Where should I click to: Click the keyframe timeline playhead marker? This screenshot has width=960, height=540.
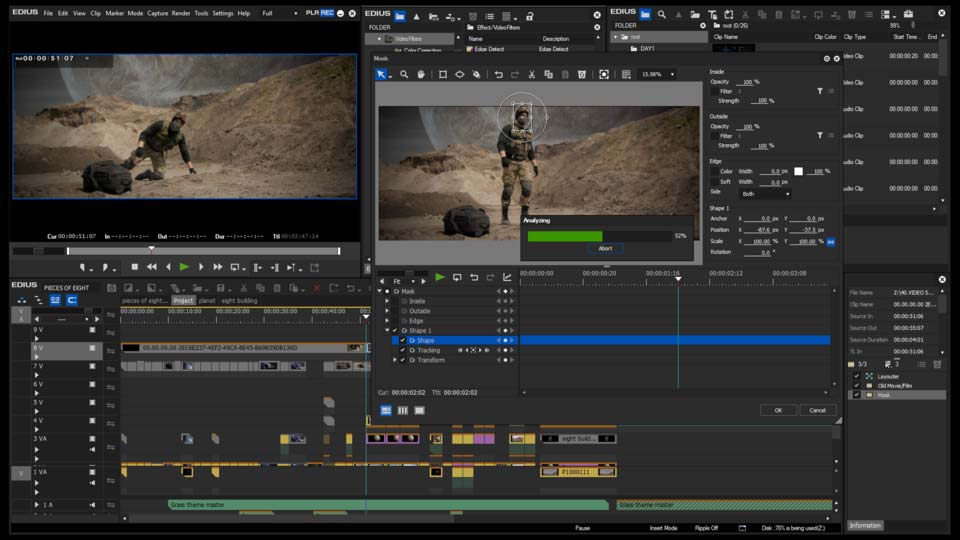(x=678, y=279)
